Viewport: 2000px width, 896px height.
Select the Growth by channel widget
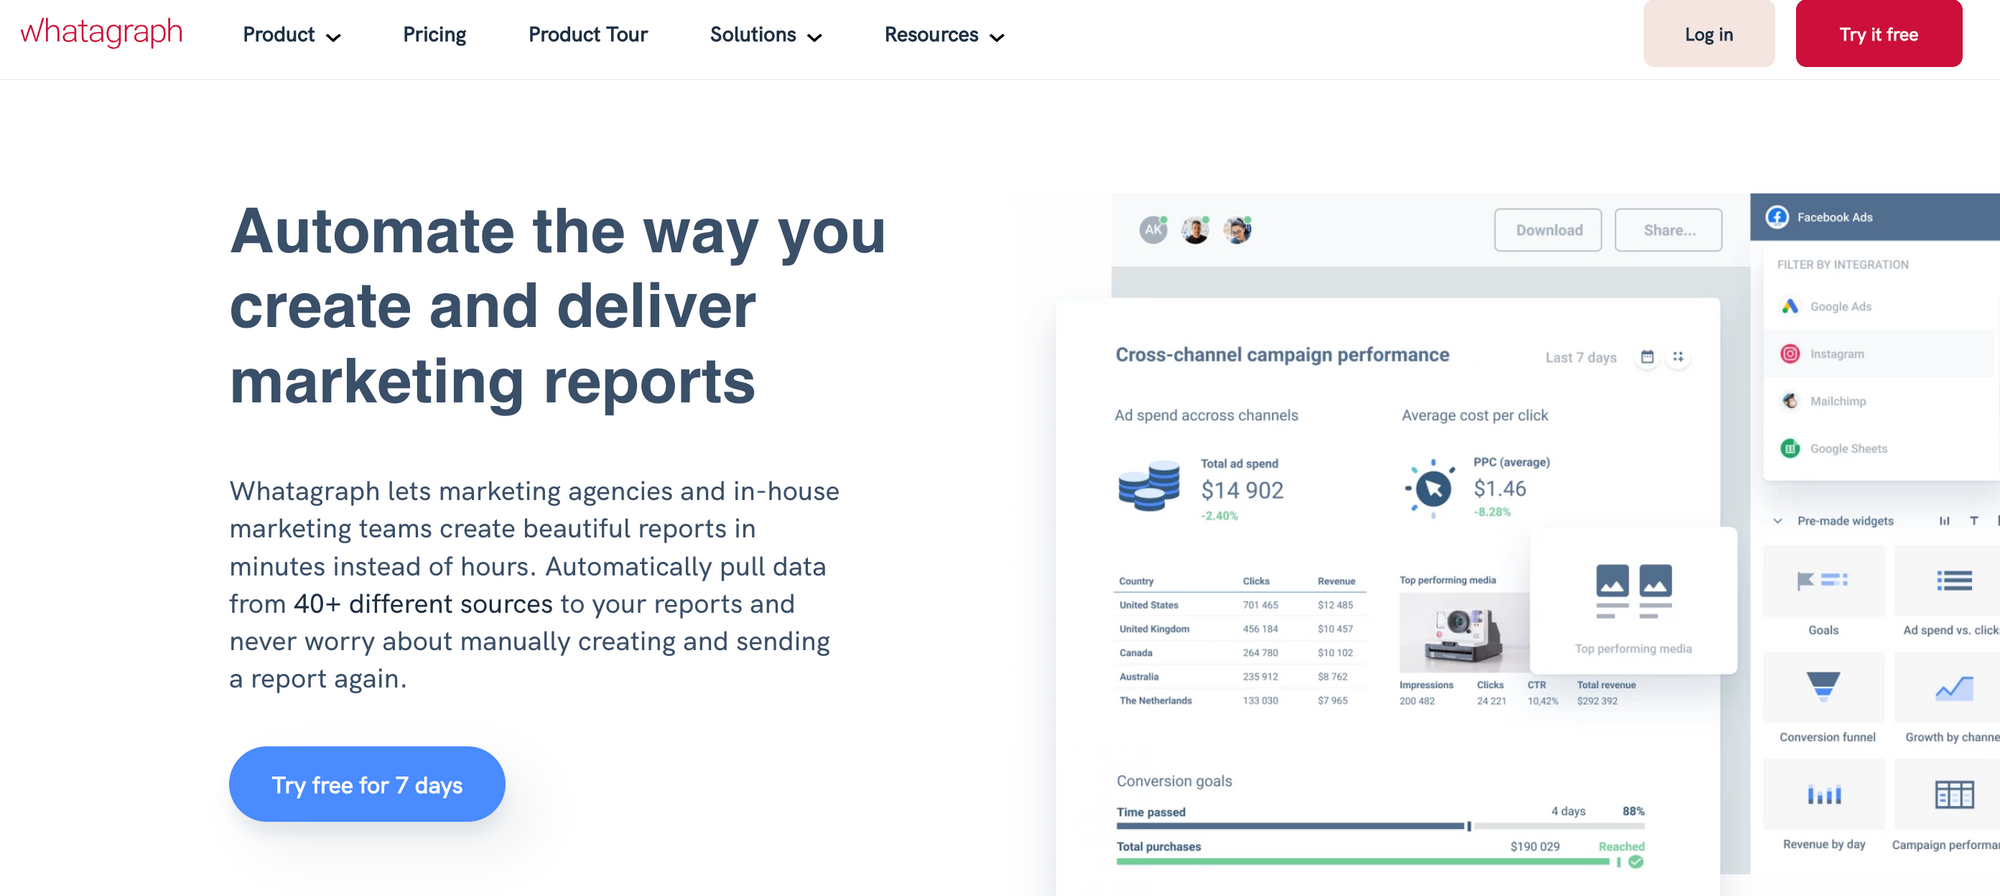(1948, 698)
